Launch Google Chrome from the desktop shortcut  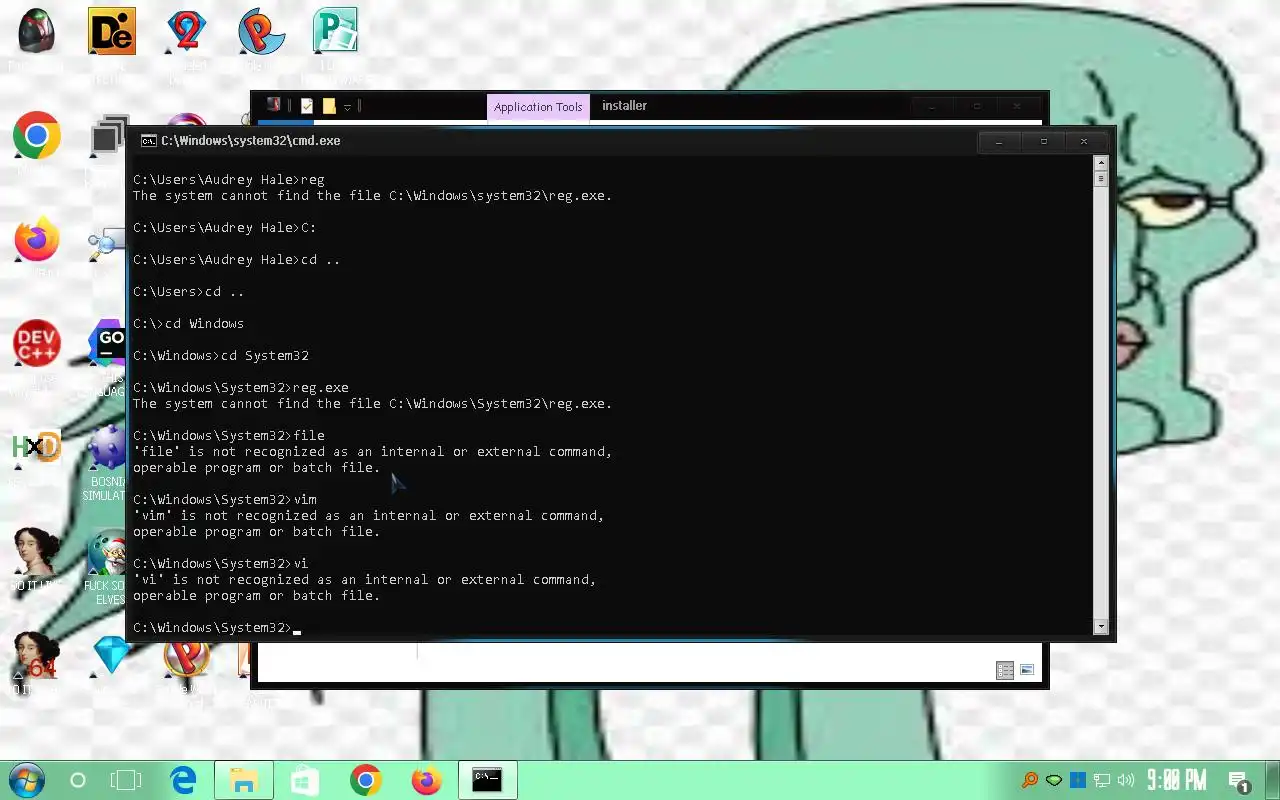[x=37, y=136]
